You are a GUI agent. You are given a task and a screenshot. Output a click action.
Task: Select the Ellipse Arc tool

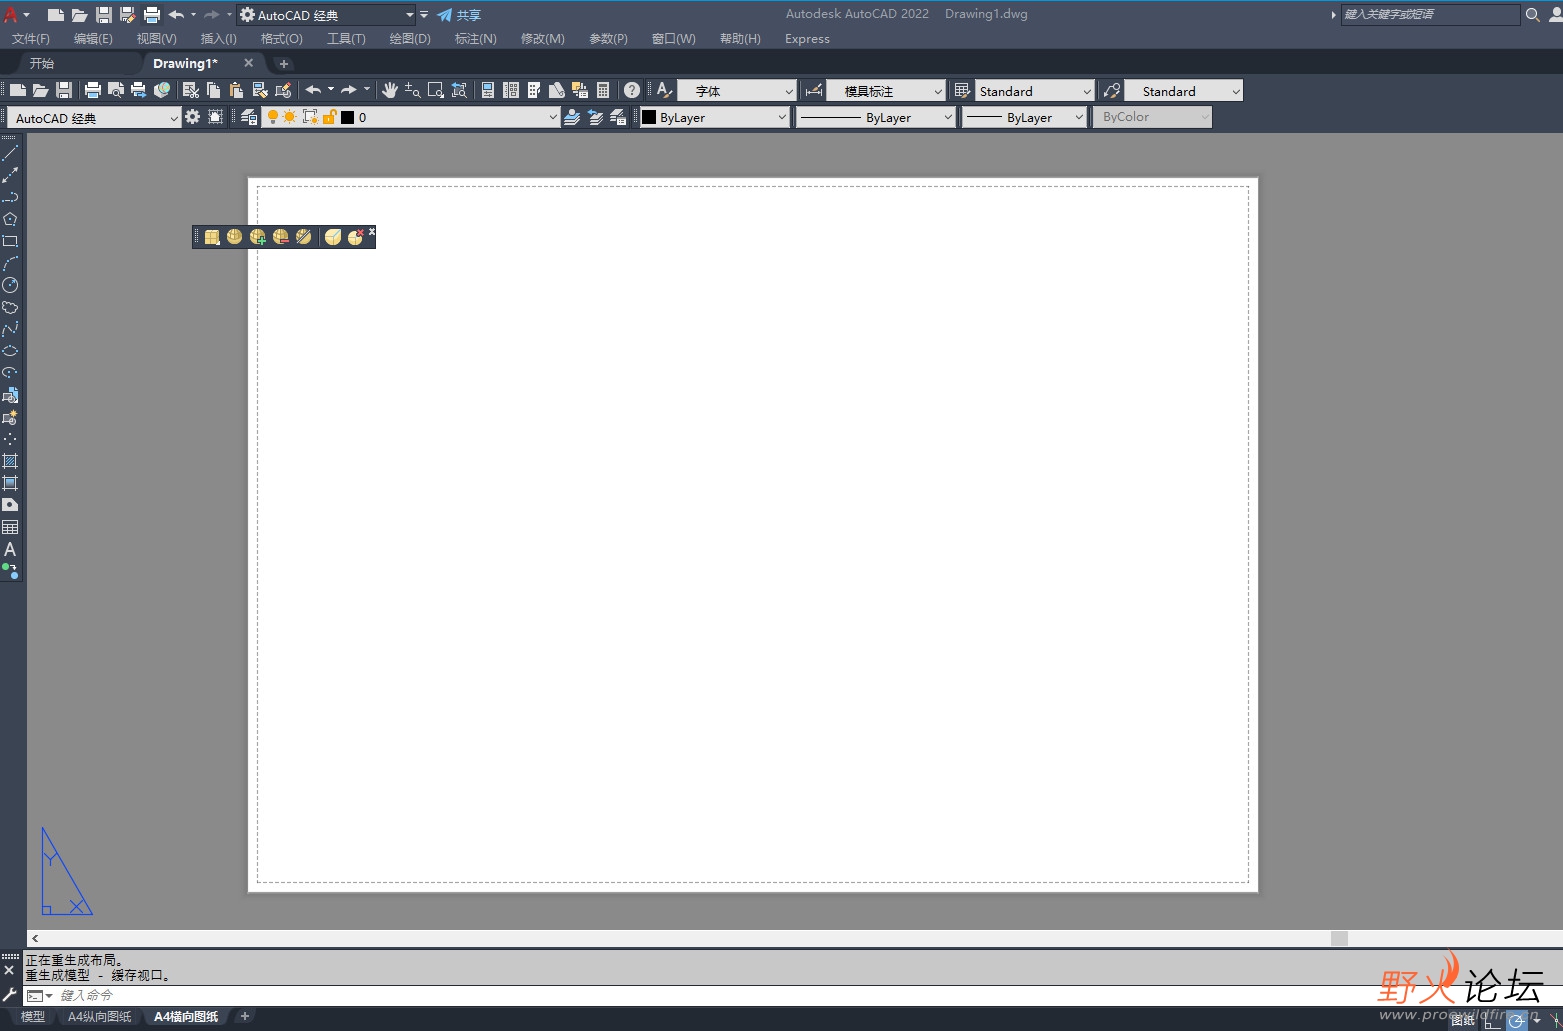click(x=10, y=373)
